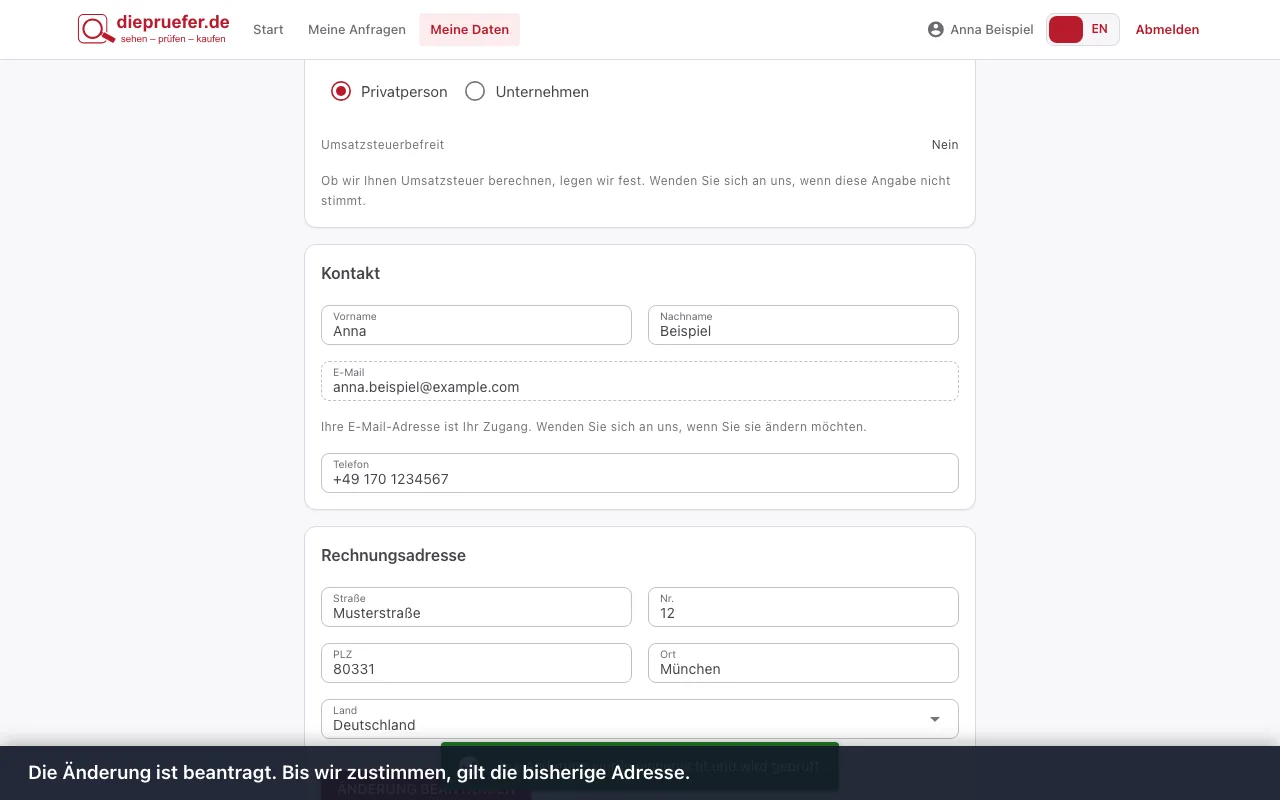1280x800 pixels.
Task: Open Meine Anfragen in the navigation
Action: [x=357, y=29]
